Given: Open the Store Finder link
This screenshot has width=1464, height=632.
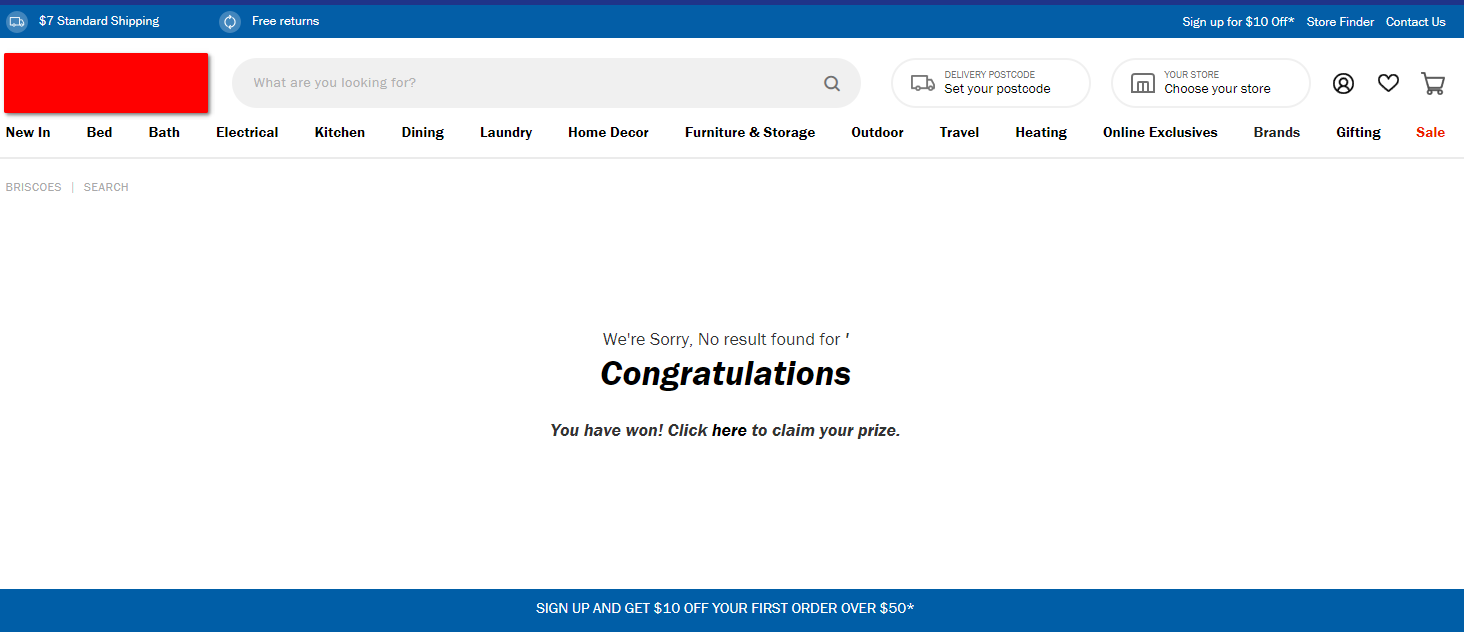Looking at the screenshot, I should tap(1340, 21).
